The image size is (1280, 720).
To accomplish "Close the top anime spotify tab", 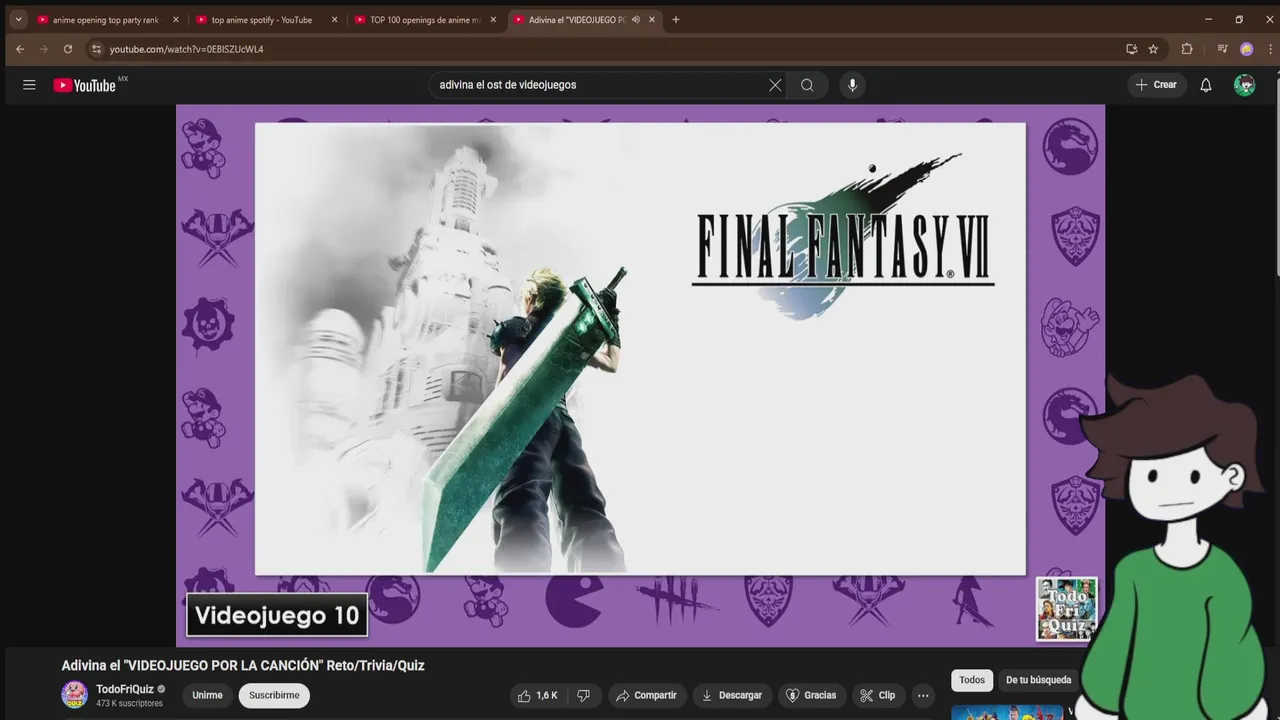I will click(x=334, y=20).
